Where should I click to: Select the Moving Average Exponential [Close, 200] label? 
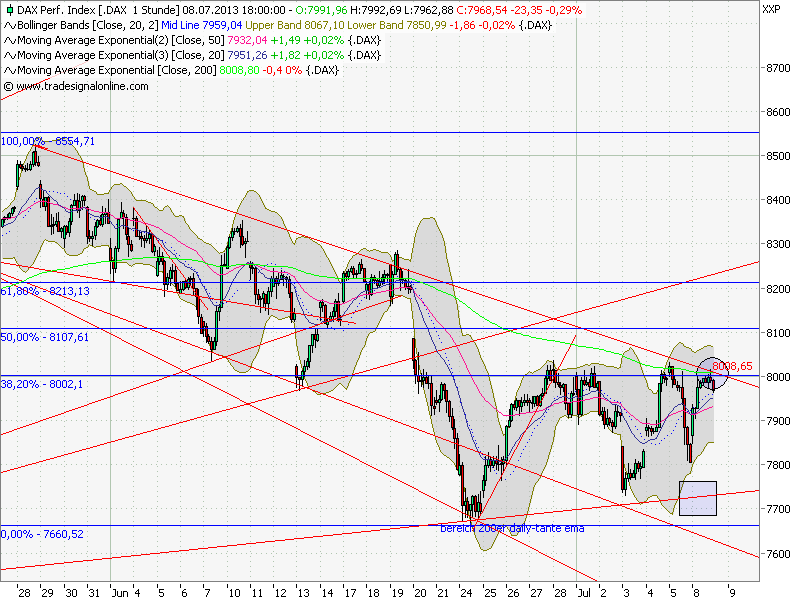pyautogui.click(x=117, y=70)
